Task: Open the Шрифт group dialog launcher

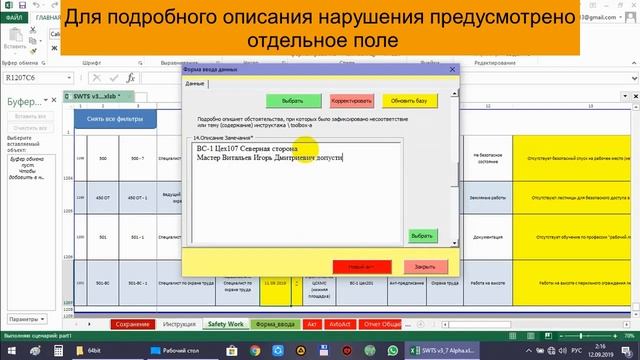Action: [x=140, y=63]
